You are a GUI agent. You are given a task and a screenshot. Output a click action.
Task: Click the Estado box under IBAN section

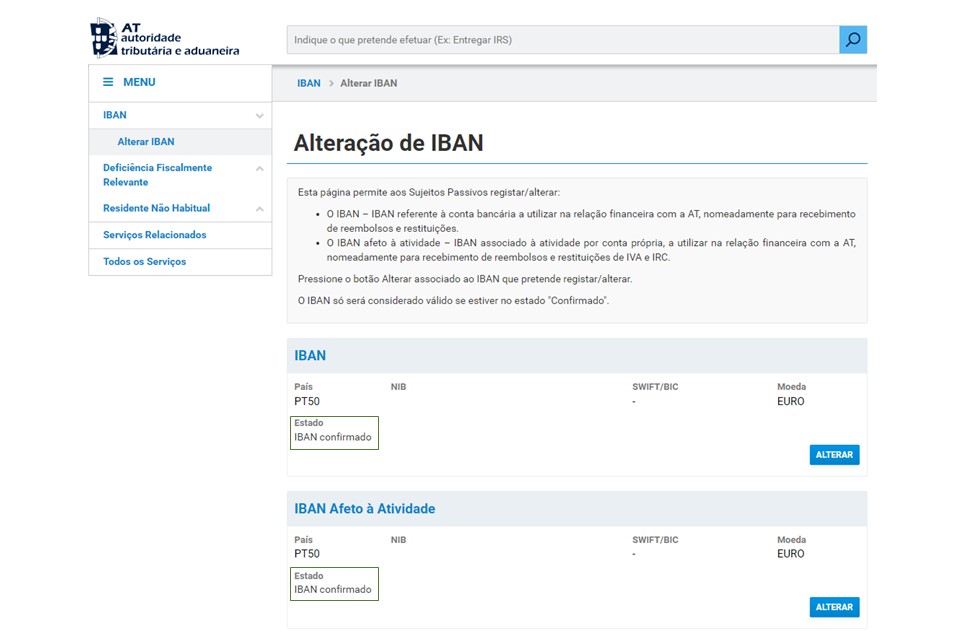point(334,432)
